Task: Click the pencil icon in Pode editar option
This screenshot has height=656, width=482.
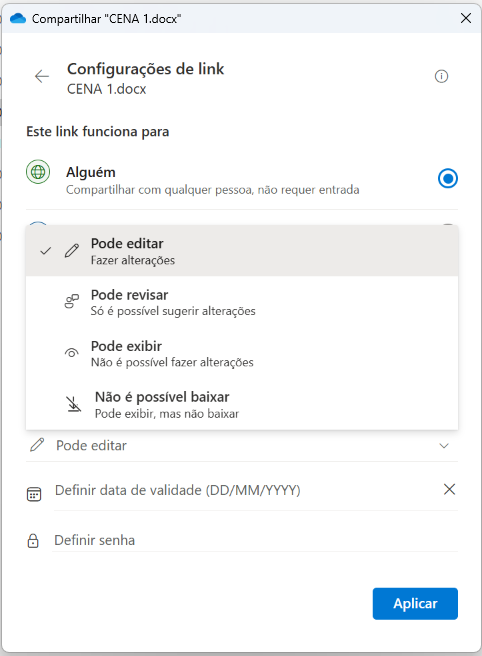Action: coord(72,251)
